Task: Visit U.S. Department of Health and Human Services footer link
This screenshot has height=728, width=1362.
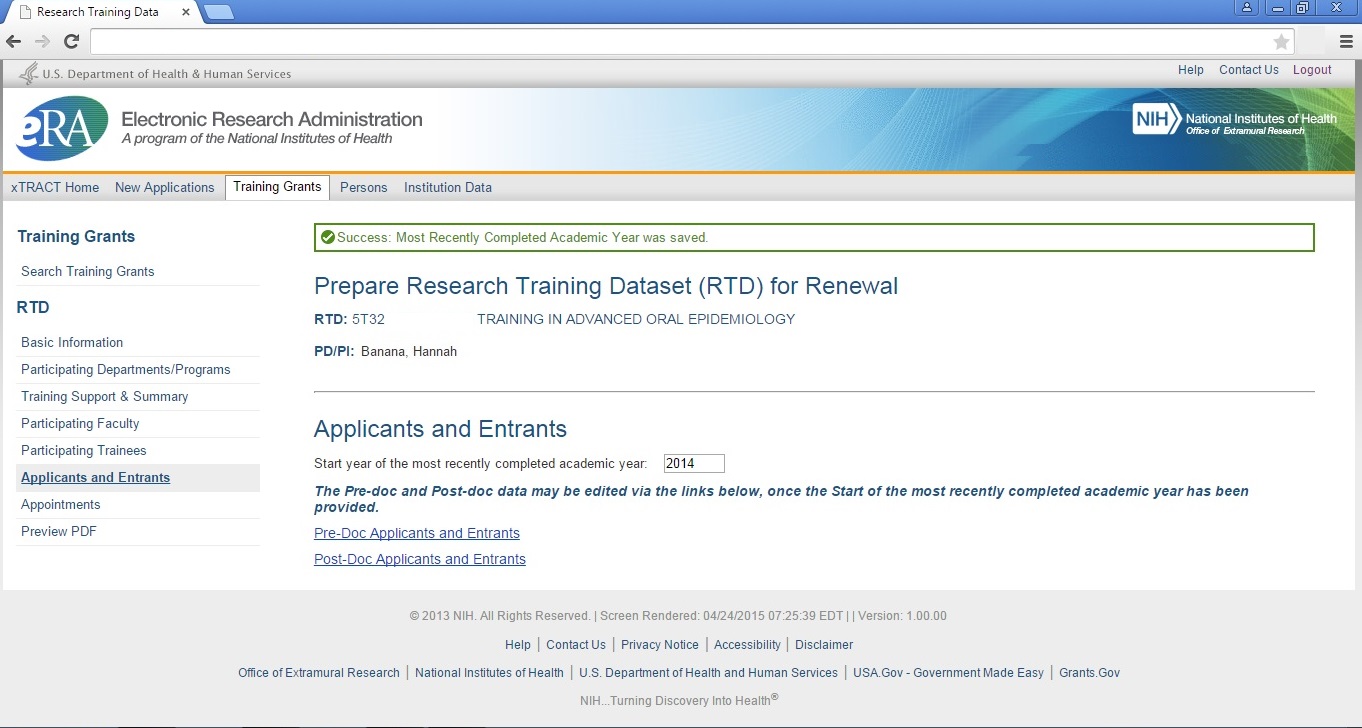Action: click(708, 673)
